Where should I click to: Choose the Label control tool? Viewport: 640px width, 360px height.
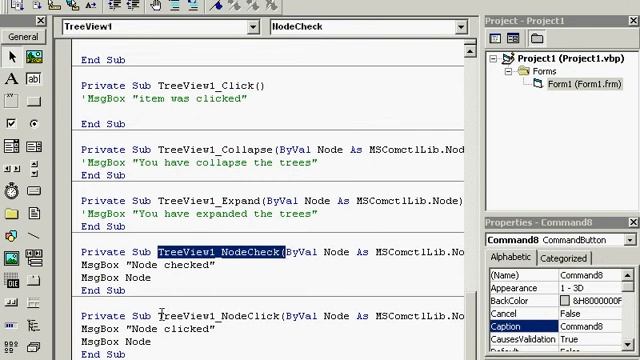click(11, 79)
